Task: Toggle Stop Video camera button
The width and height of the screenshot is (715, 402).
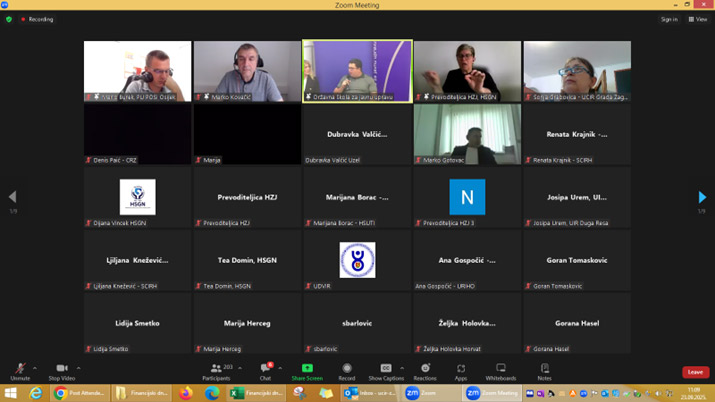Action: [x=62, y=370]
